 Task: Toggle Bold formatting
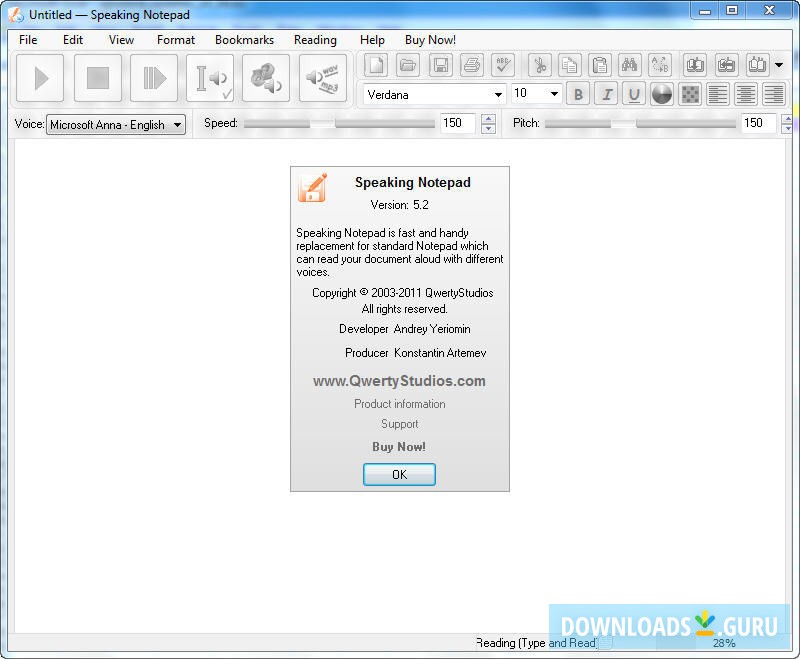(578, 94)
